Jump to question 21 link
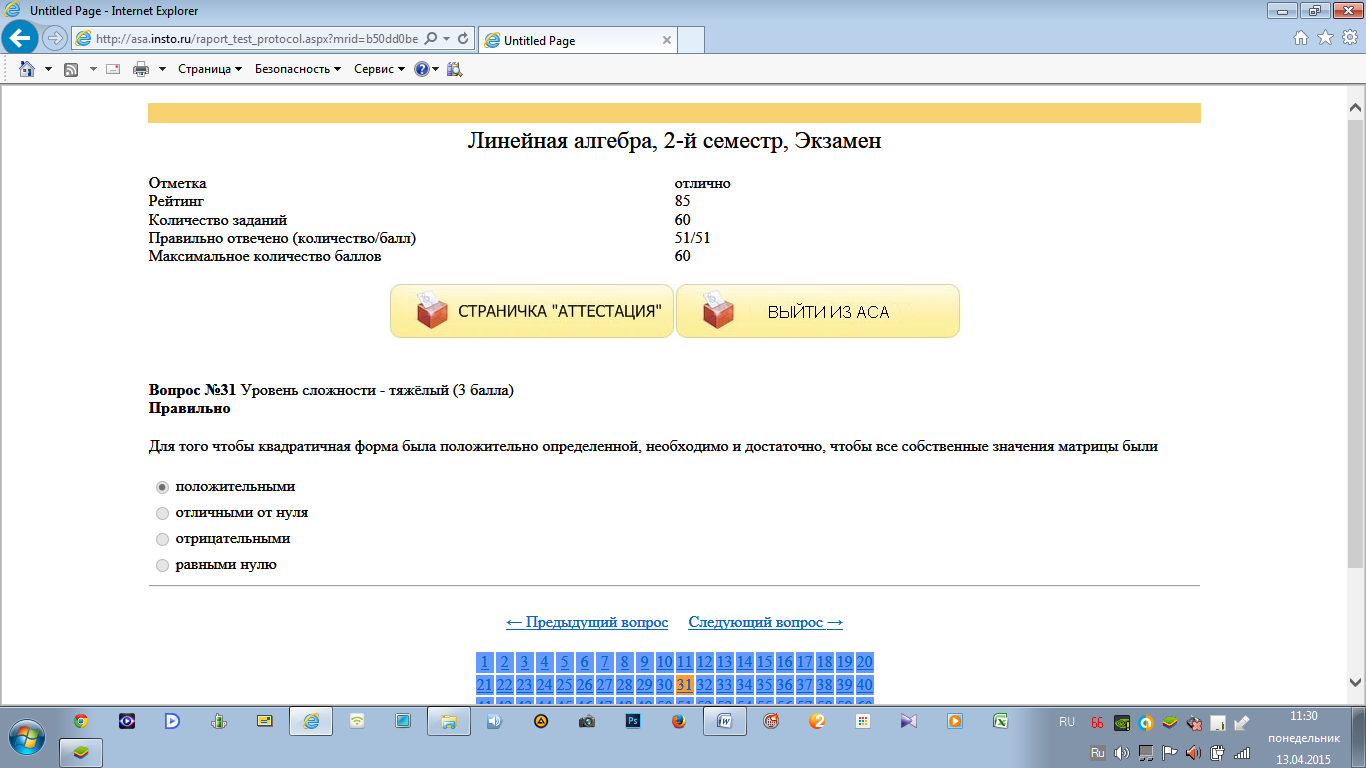 point(485,685)
